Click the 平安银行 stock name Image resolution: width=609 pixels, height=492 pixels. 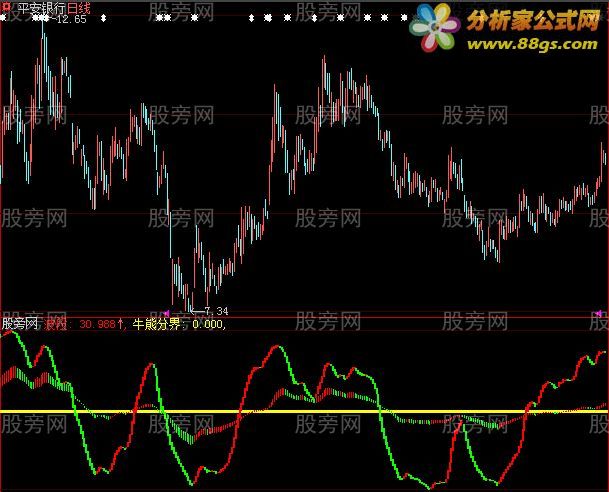point(42,8)
